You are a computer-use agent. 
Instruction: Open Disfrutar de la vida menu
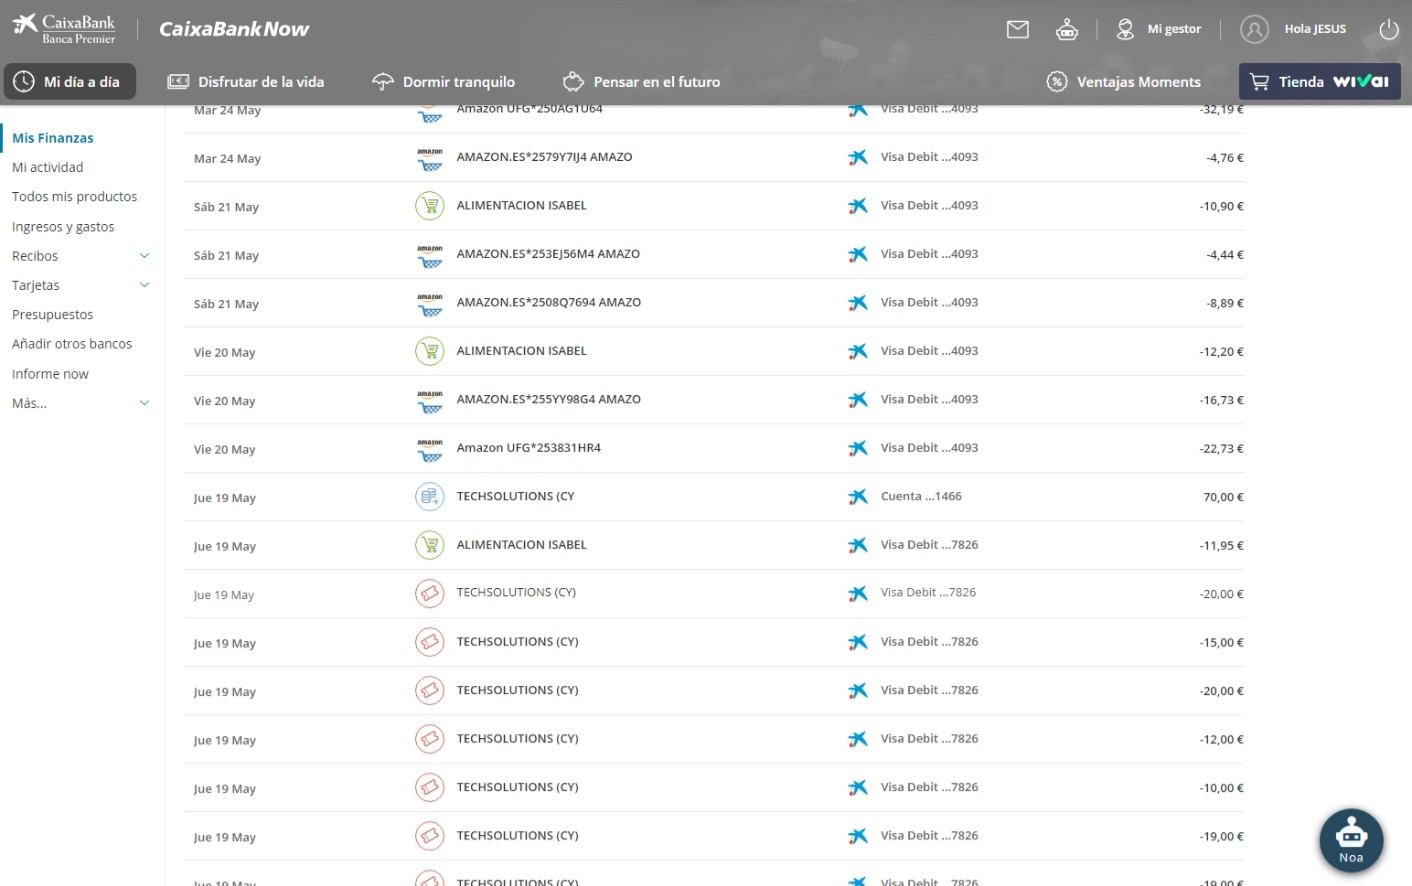pyautogui.click(x=246, y=82)
